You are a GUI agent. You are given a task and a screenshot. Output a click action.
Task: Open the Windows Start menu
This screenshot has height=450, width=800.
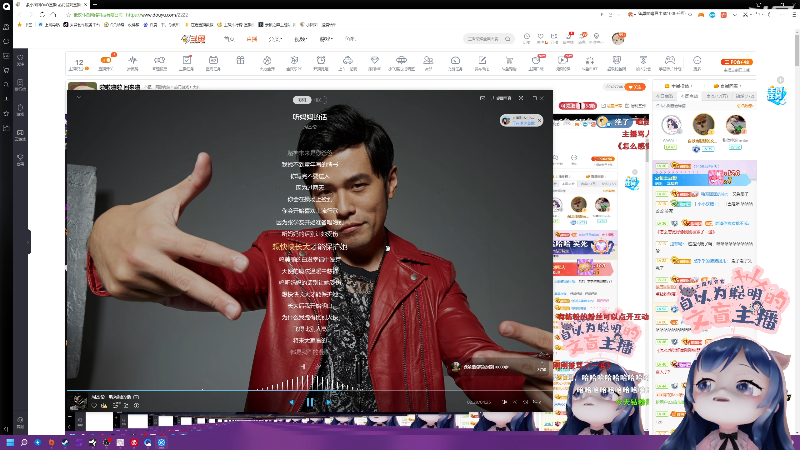pos(10,442)
